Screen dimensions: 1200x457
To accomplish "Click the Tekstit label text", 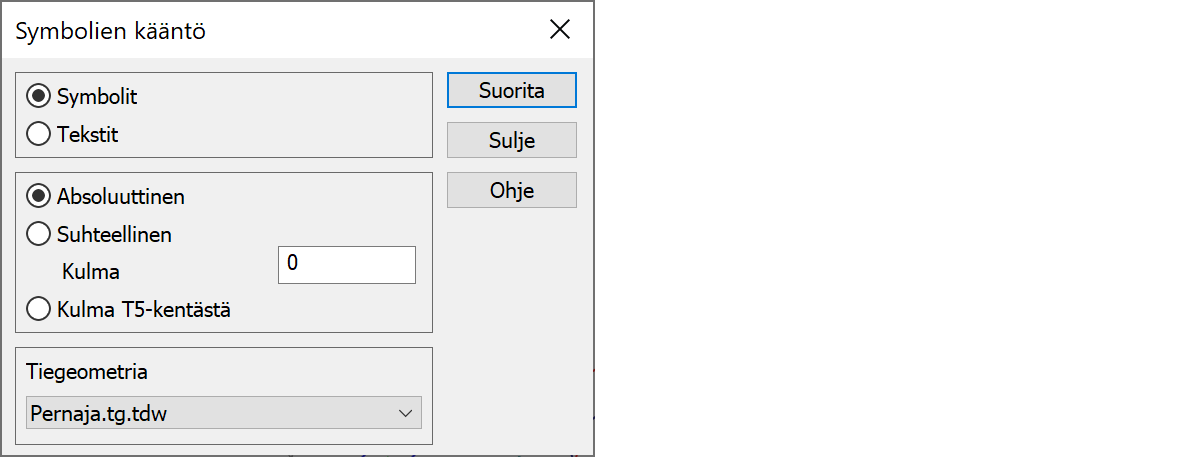I will [x=88, y=134].
